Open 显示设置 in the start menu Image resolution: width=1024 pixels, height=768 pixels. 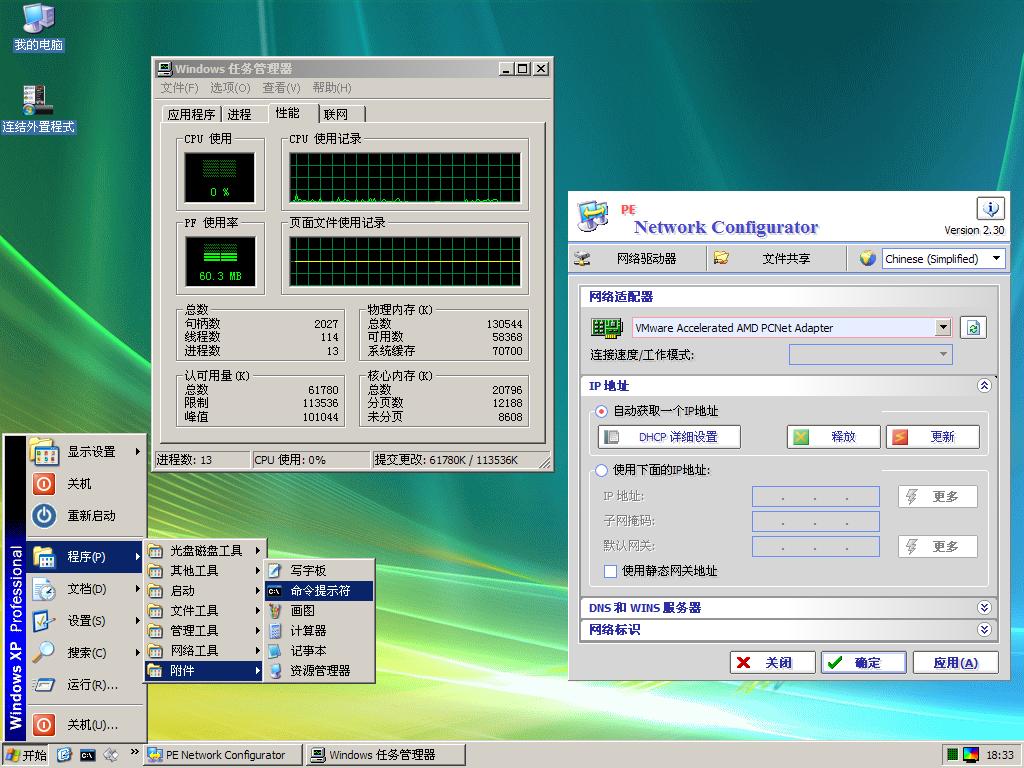point(86,452)
